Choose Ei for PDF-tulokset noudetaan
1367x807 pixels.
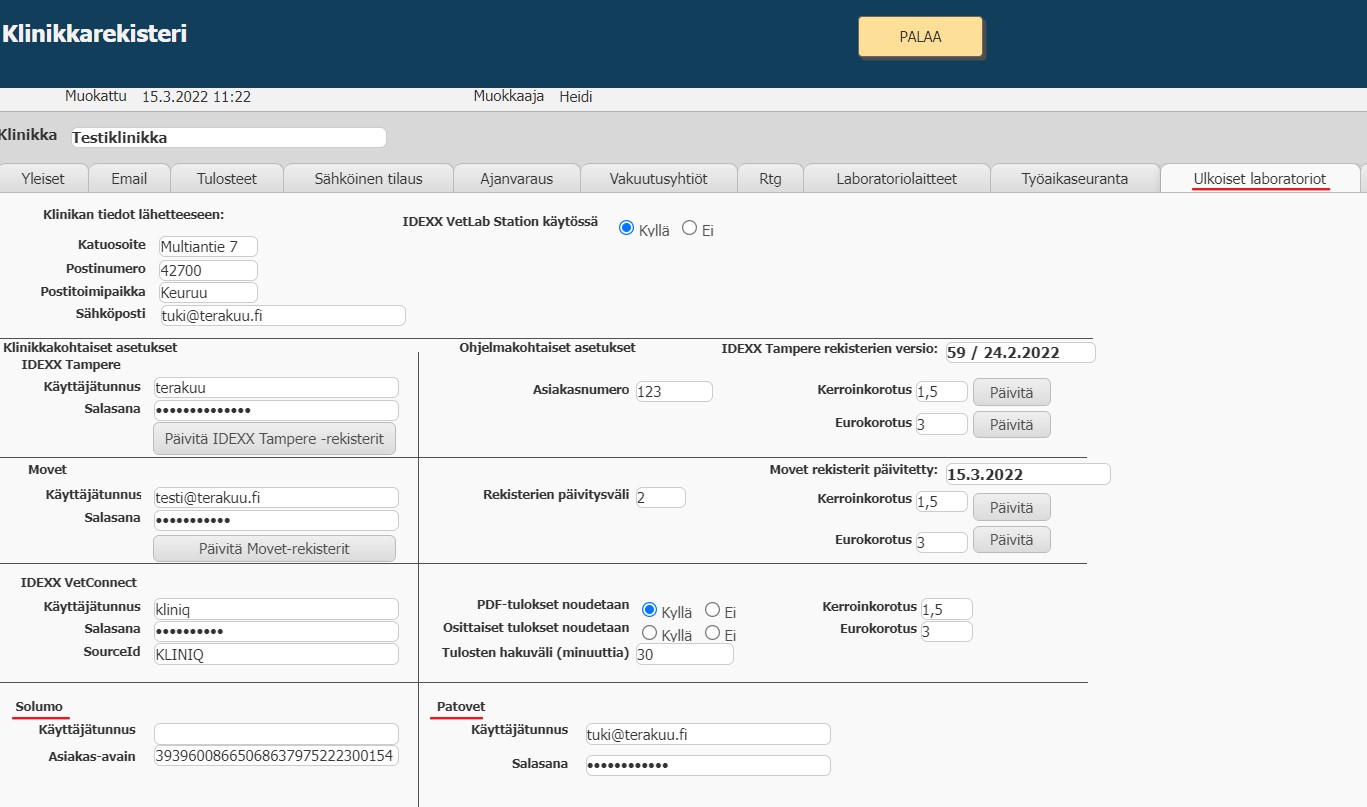(x=712, y=609)
